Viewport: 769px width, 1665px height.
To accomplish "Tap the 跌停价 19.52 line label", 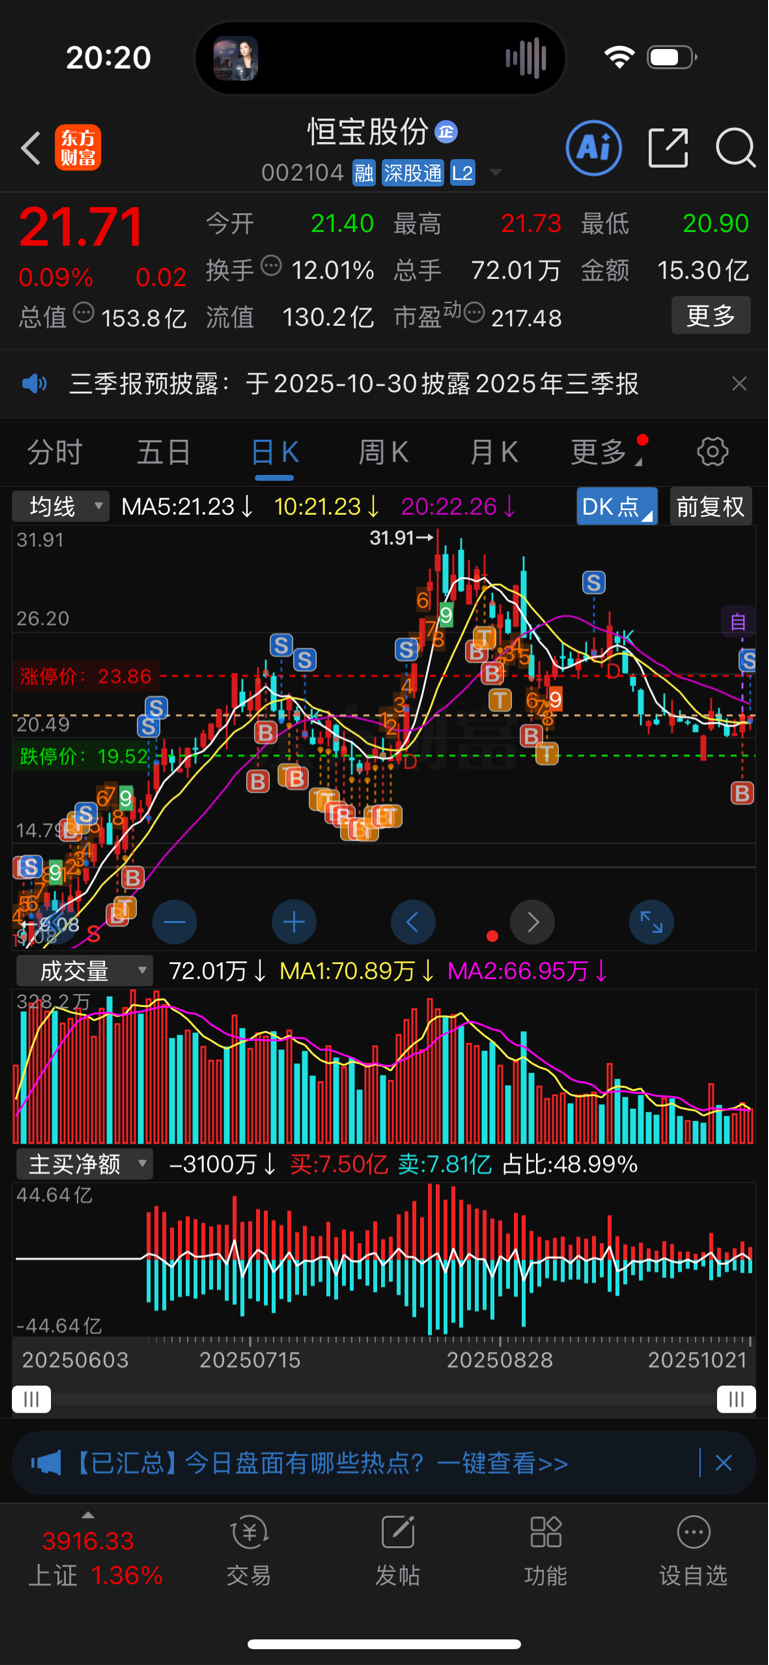I will [x=84, y=757].
